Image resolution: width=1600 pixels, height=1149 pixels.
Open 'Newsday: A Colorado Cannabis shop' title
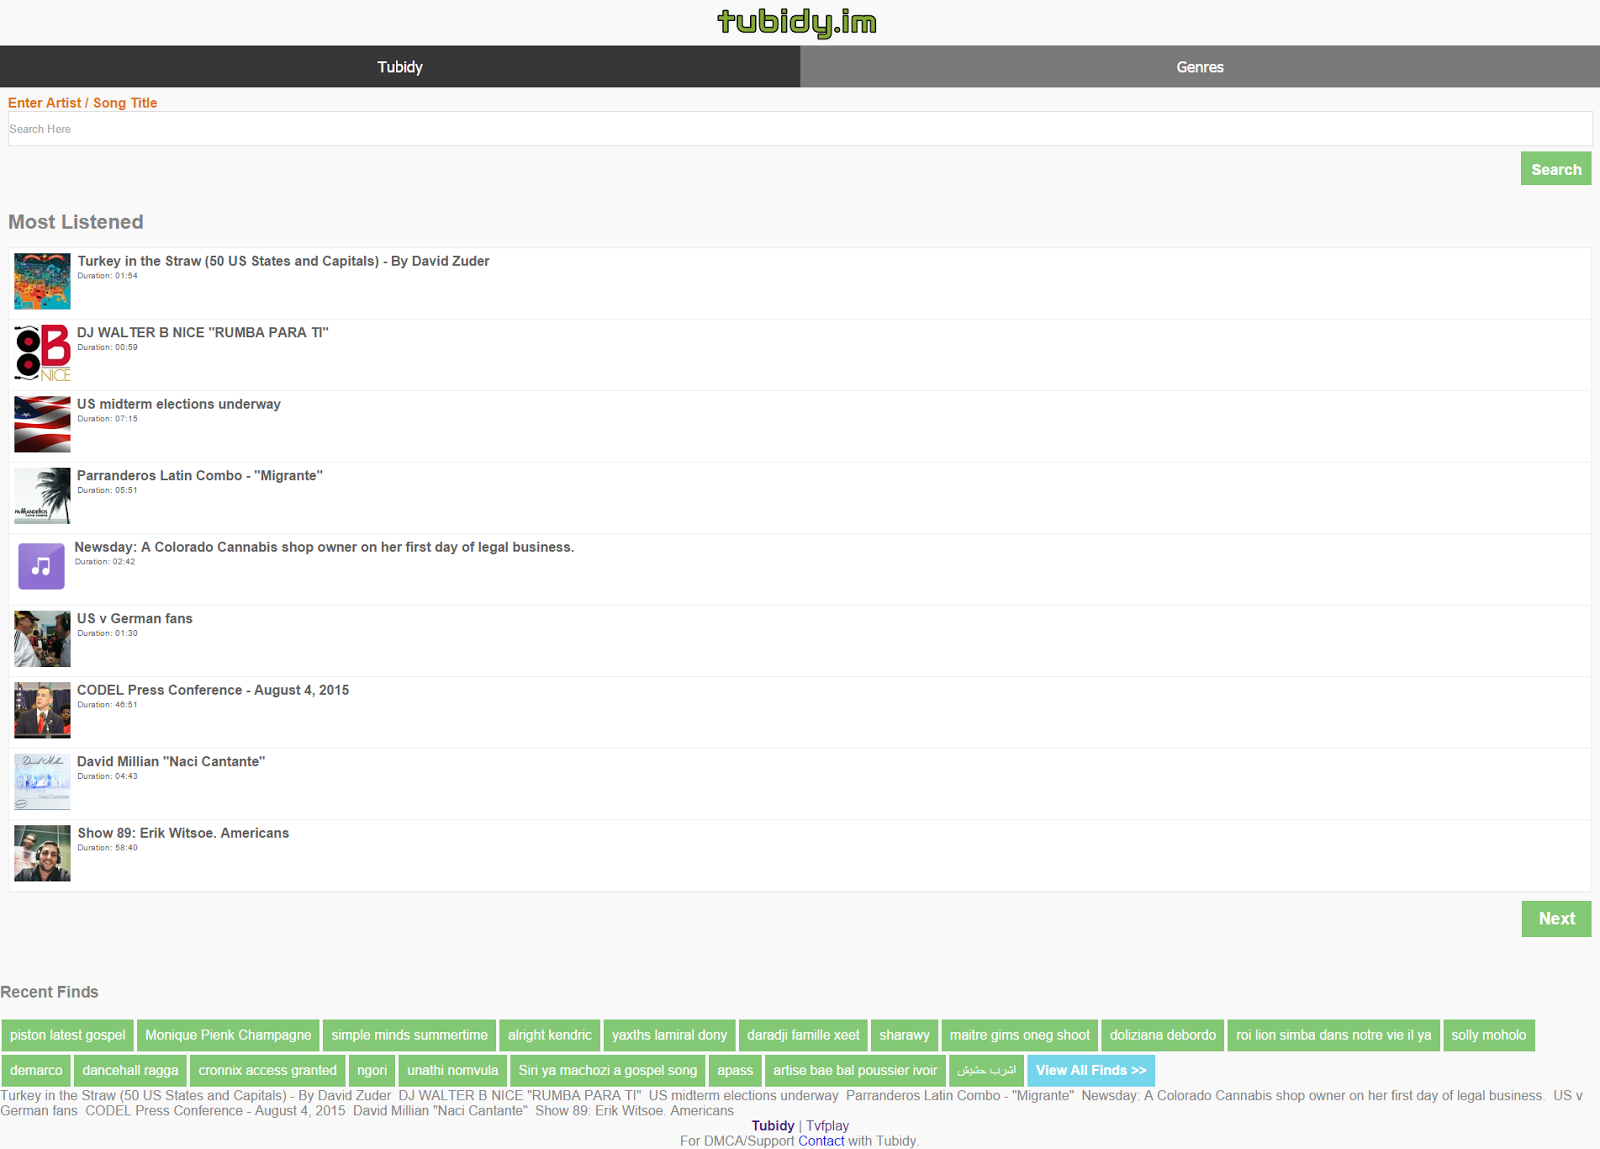pyautogui.click(x=324, y=547)
